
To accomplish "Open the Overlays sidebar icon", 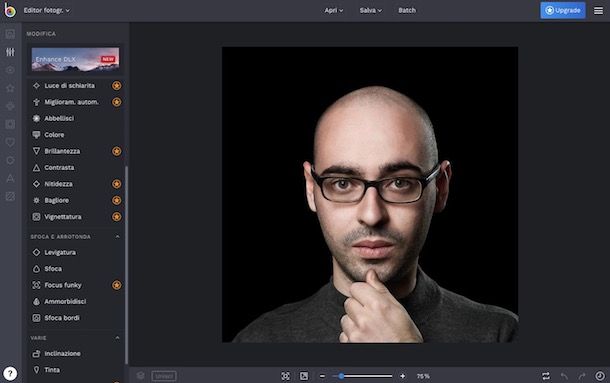I will point(10,160).
